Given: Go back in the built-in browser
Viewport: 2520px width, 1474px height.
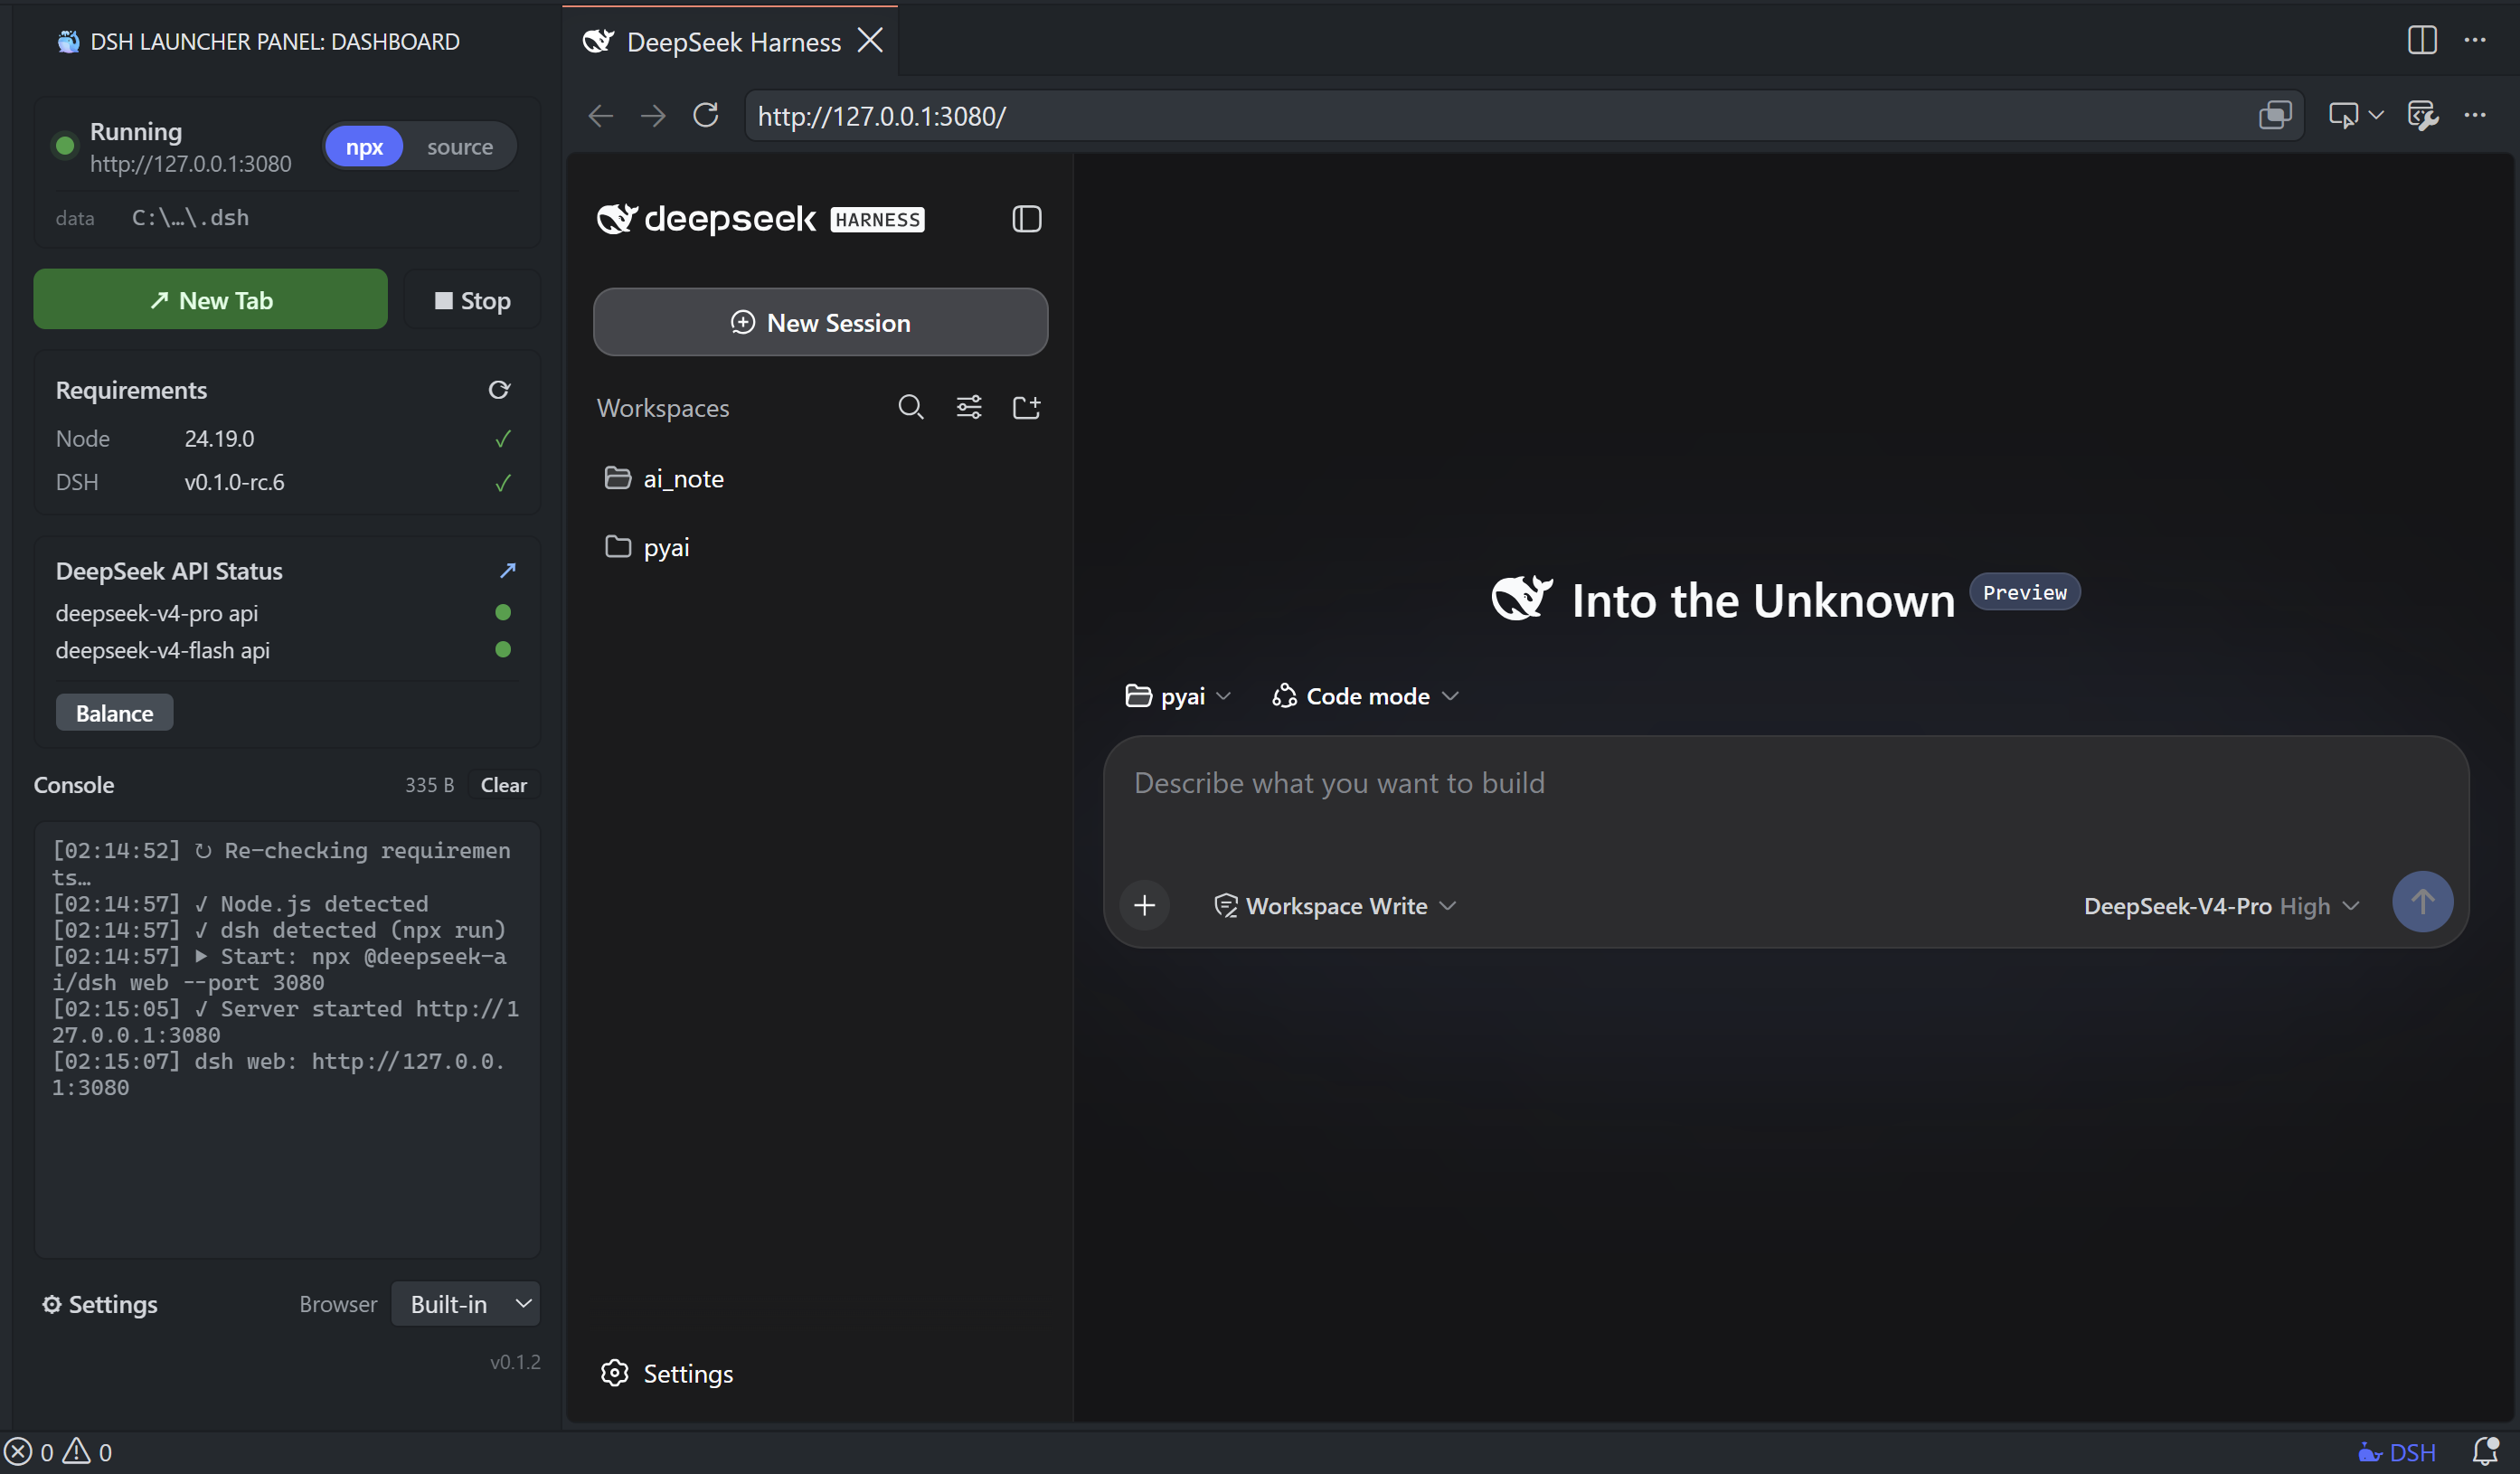Looking at the screenshot, I should click(600, 116).
